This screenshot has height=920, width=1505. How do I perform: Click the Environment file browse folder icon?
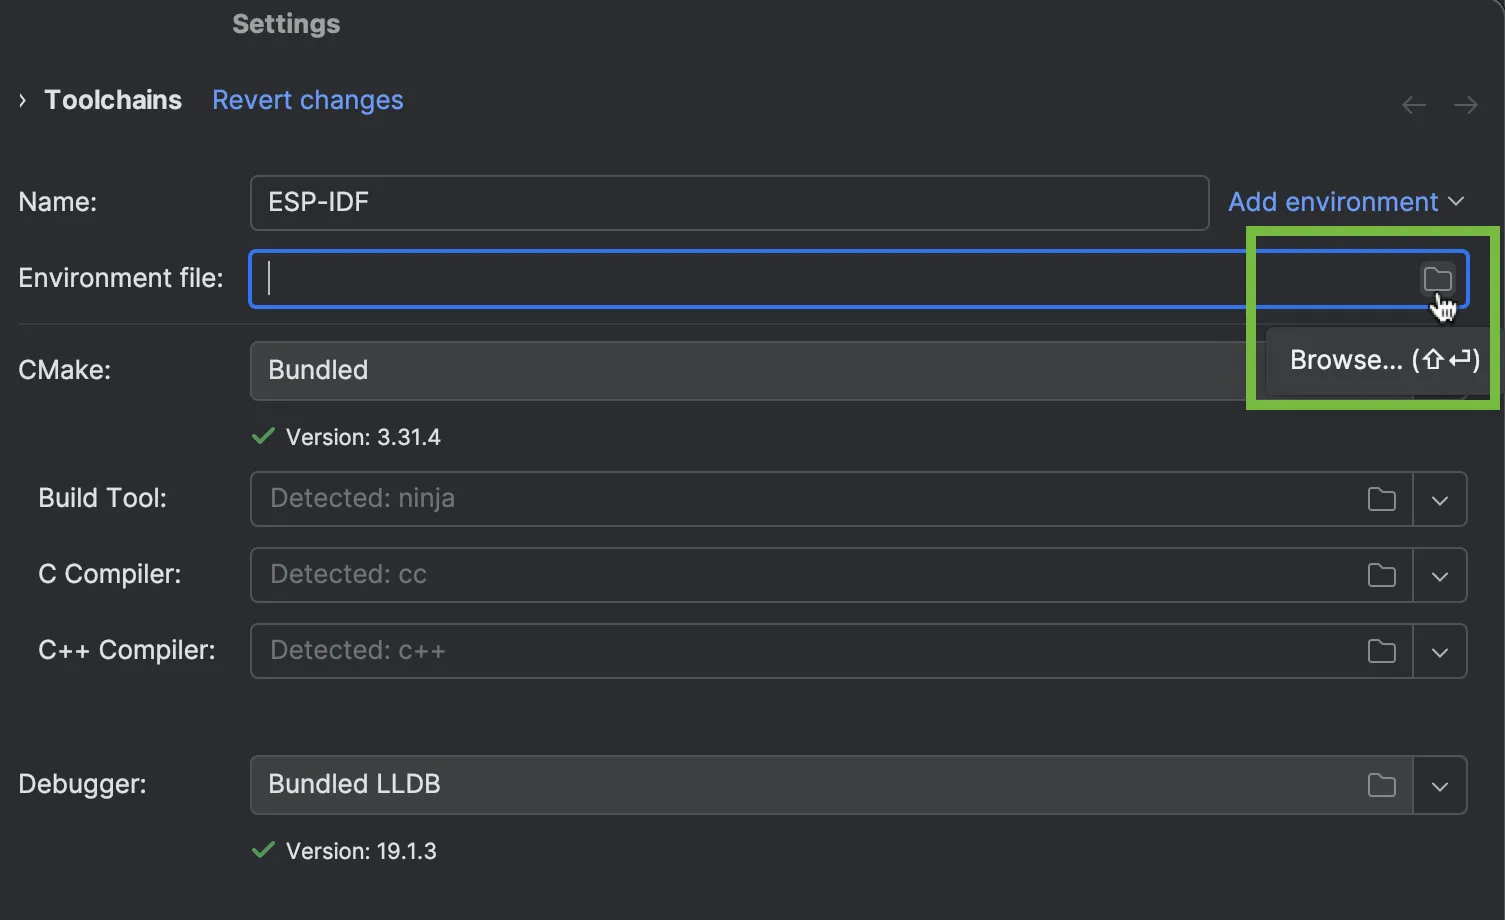1437,279
